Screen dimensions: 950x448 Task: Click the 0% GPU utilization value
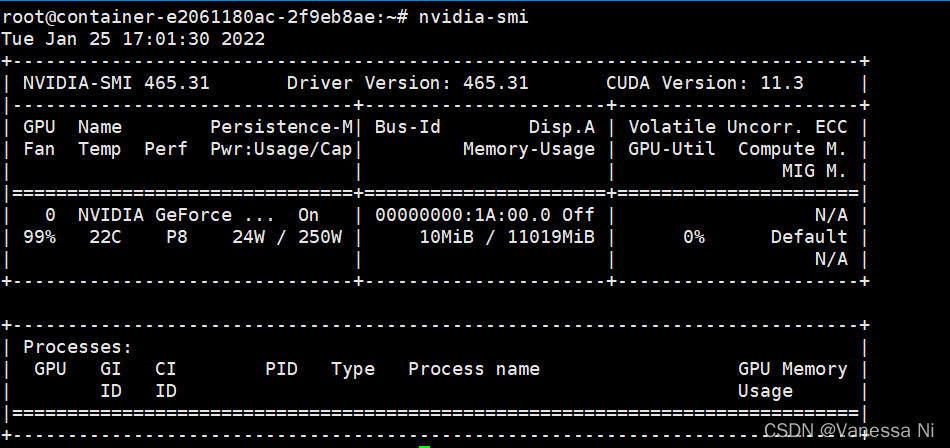point(694,237)
